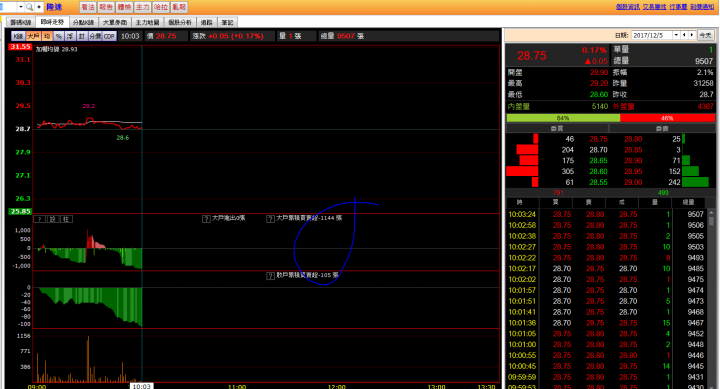720x389 pixels.
Task: Toggle the 訂 chart button
Action: [x=82, y=36]
